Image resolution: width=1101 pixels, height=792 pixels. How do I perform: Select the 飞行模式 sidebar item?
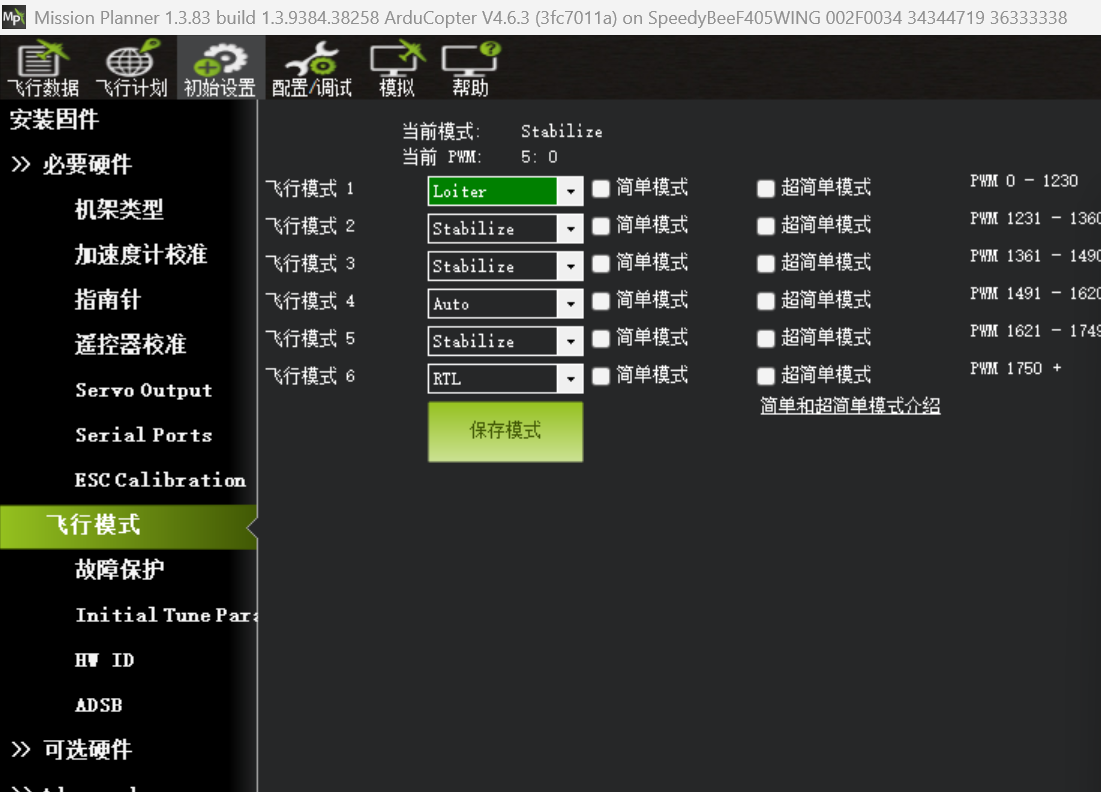128,526
